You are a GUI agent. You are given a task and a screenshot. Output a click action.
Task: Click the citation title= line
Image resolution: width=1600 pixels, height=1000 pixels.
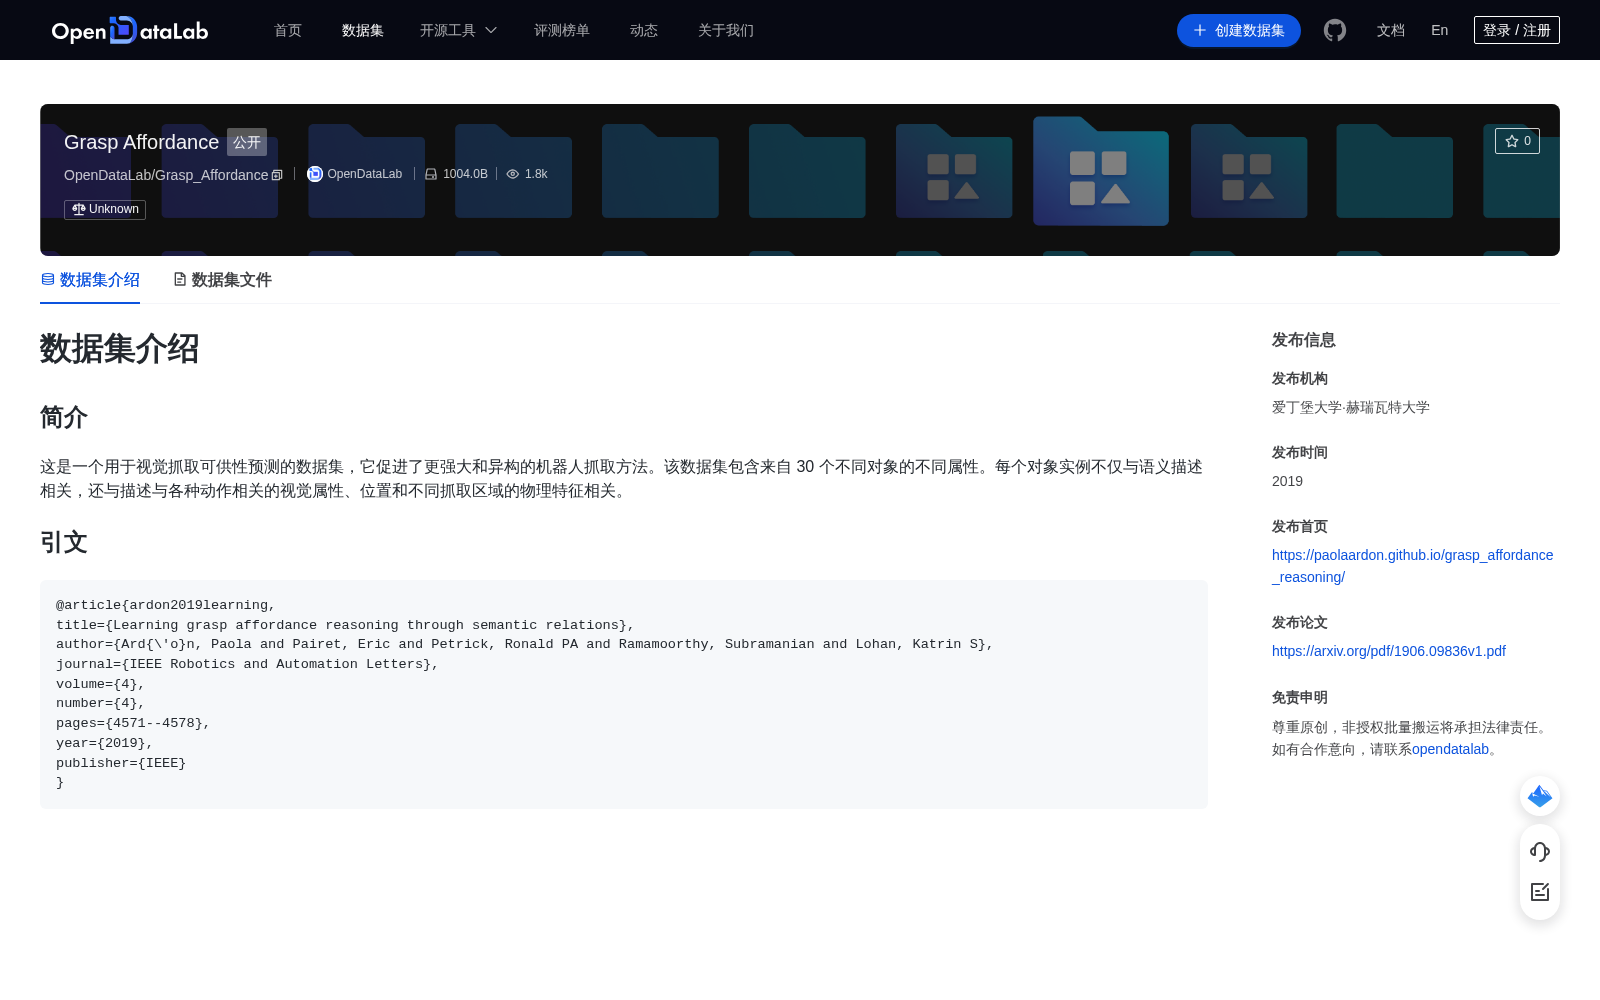345,625
